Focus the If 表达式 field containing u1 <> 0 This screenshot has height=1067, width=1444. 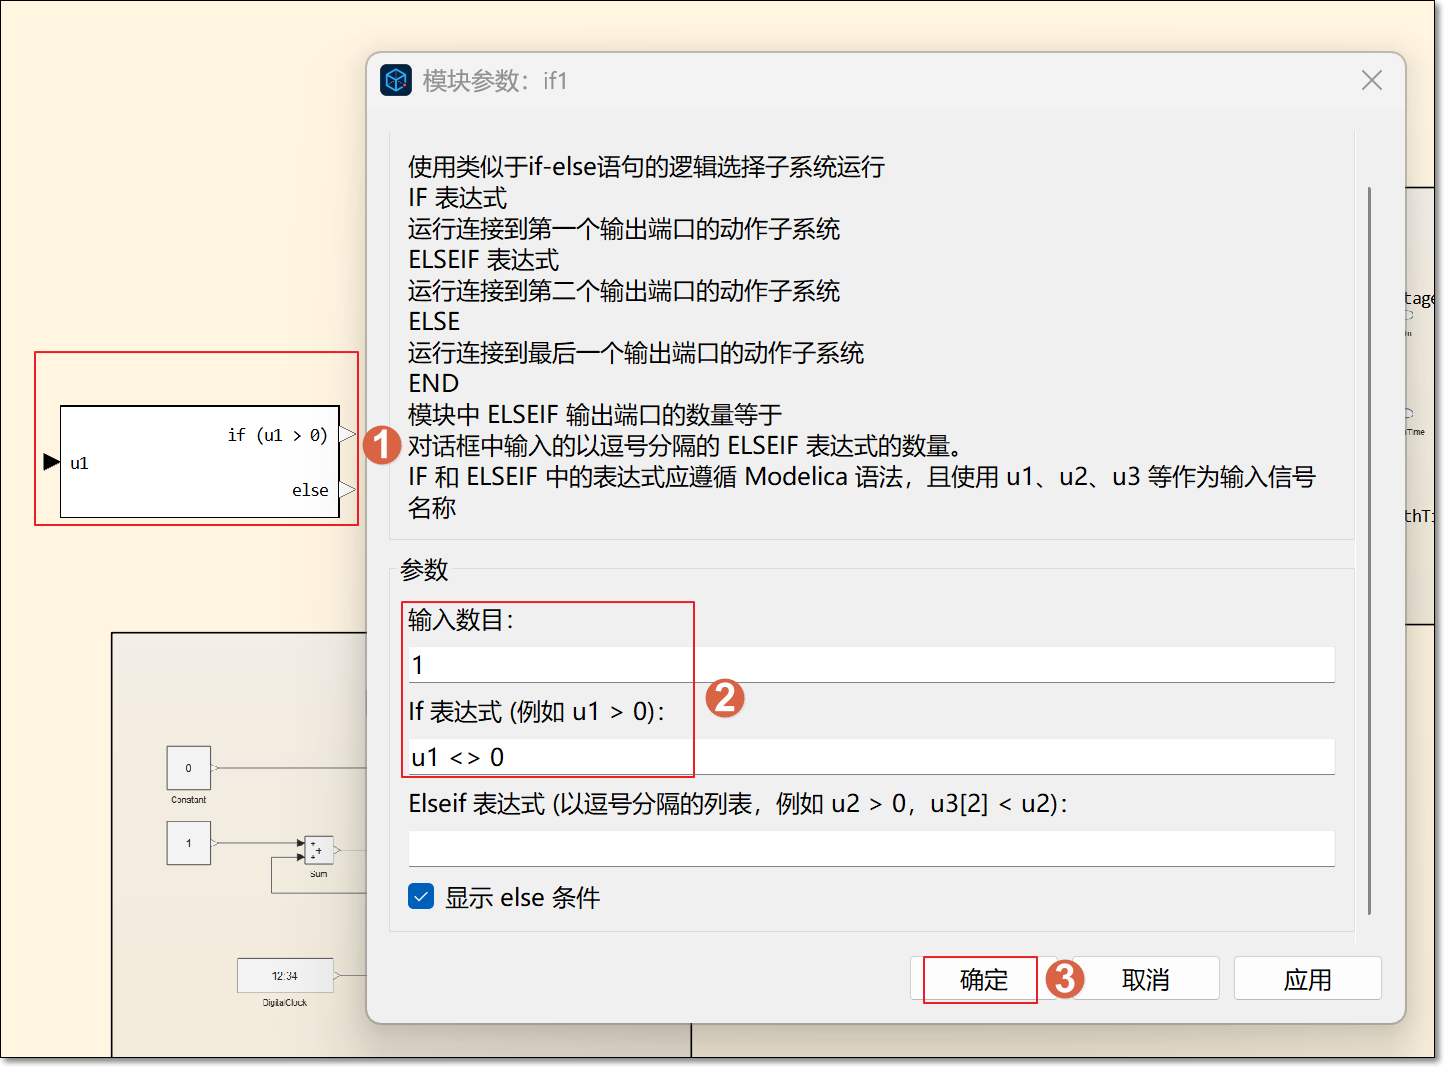tap(870, 757)
